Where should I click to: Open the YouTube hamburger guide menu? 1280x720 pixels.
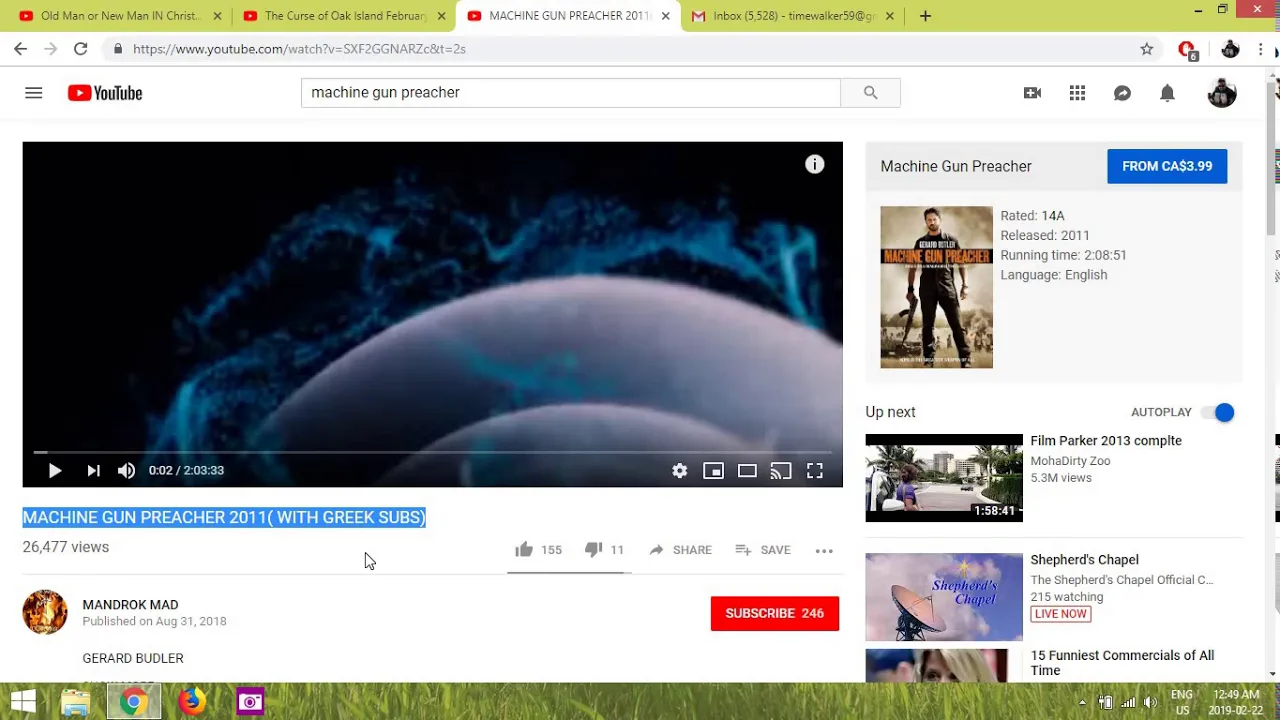coord(33,93)
